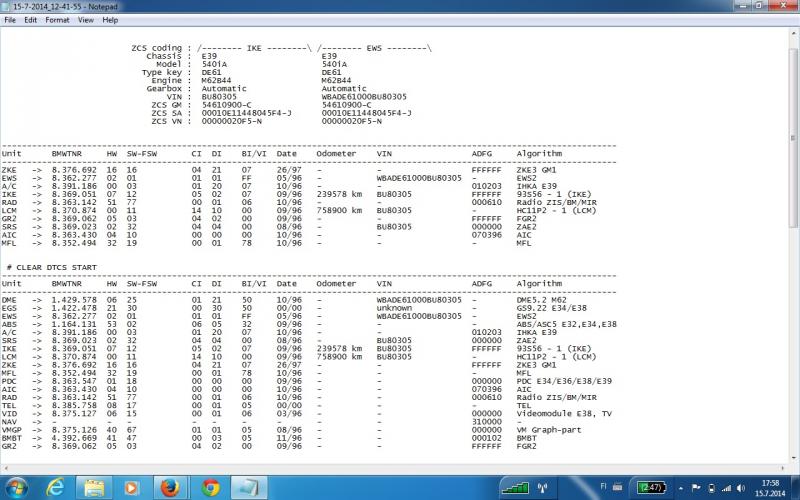Screen dimensions: 800x500
Task: Click the vertical scrollbar thumb
Action: (x=793, y=138)
